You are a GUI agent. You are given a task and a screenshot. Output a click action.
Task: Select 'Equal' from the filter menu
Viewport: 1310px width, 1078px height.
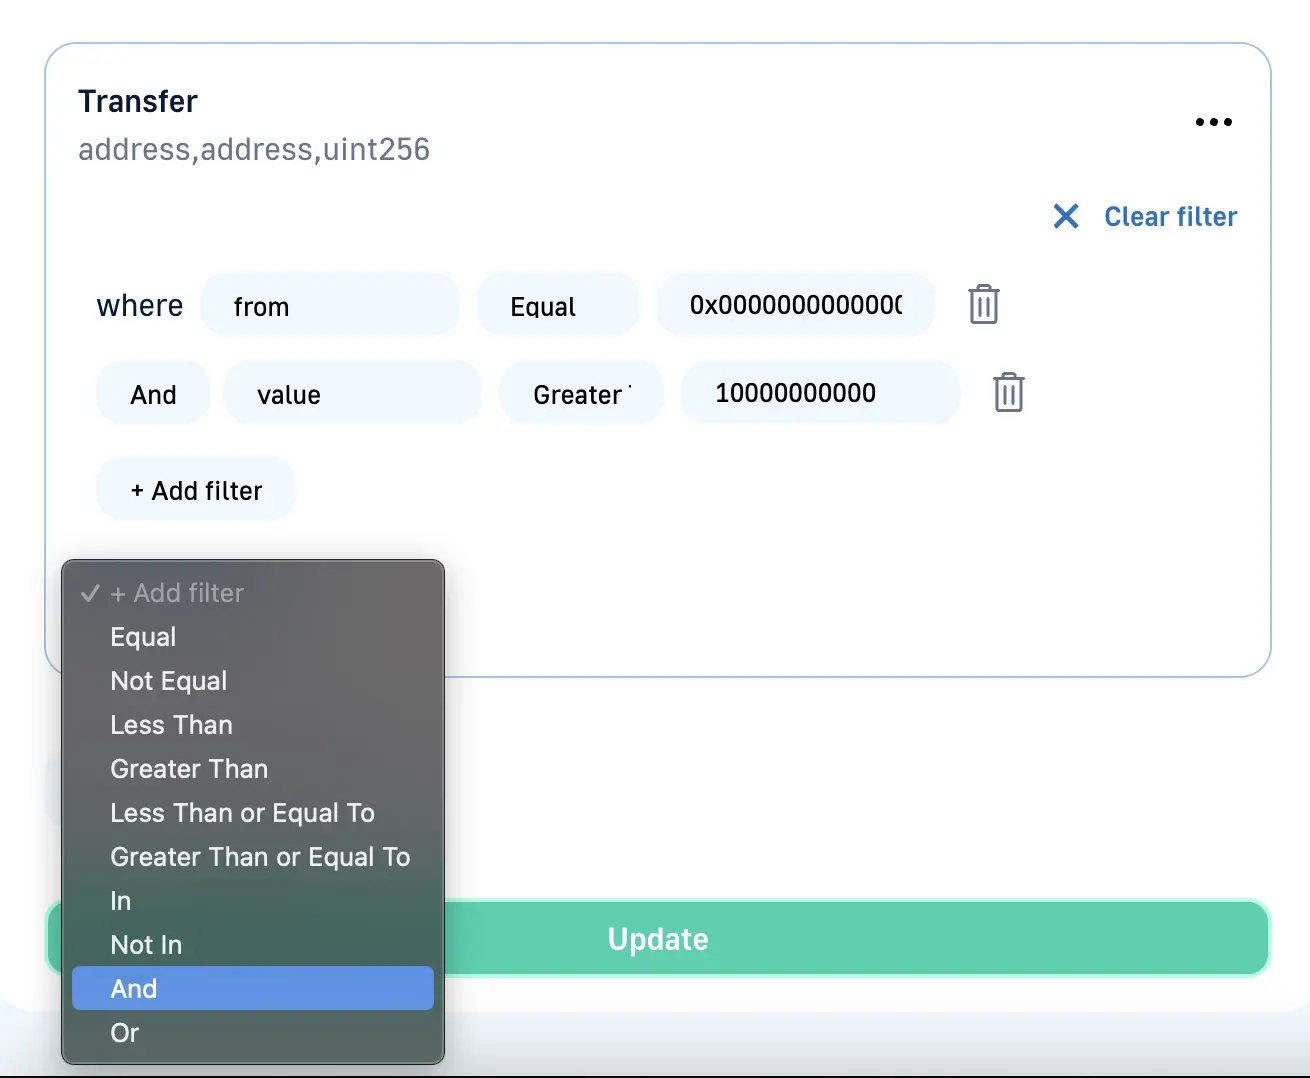coord(143,637)
